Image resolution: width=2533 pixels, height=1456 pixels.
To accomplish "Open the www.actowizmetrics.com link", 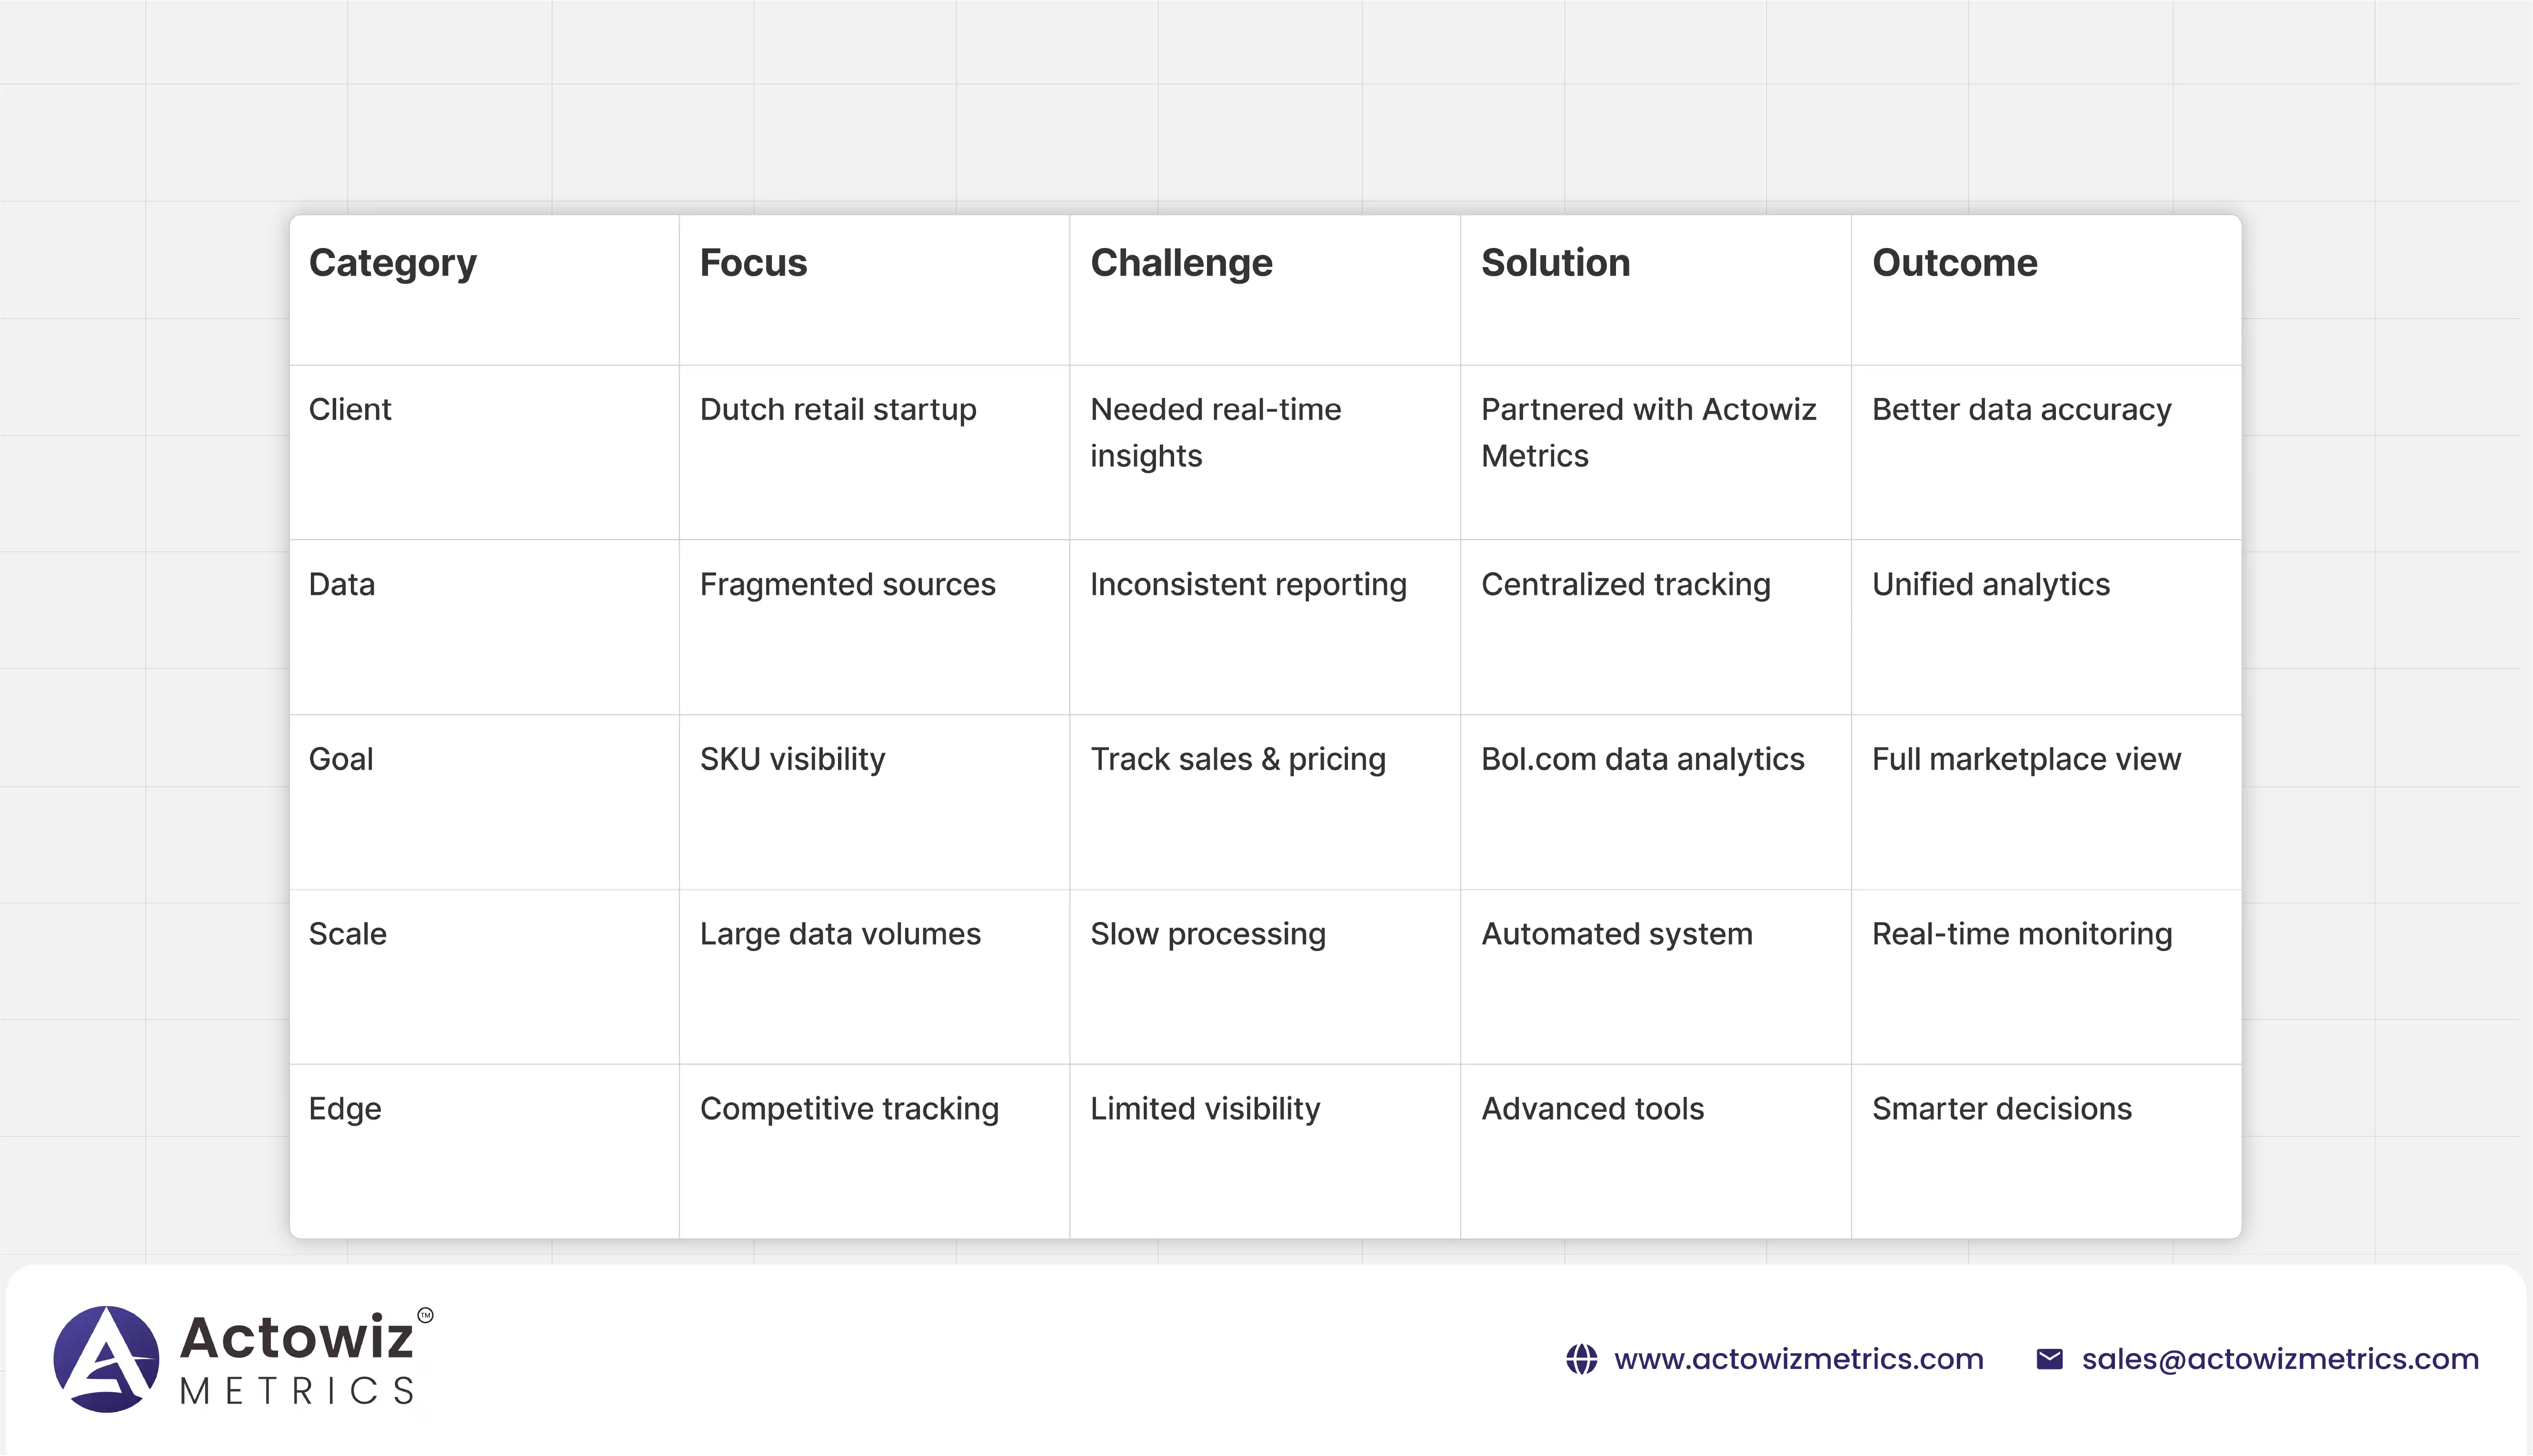I will [x=1798, y=1359].
